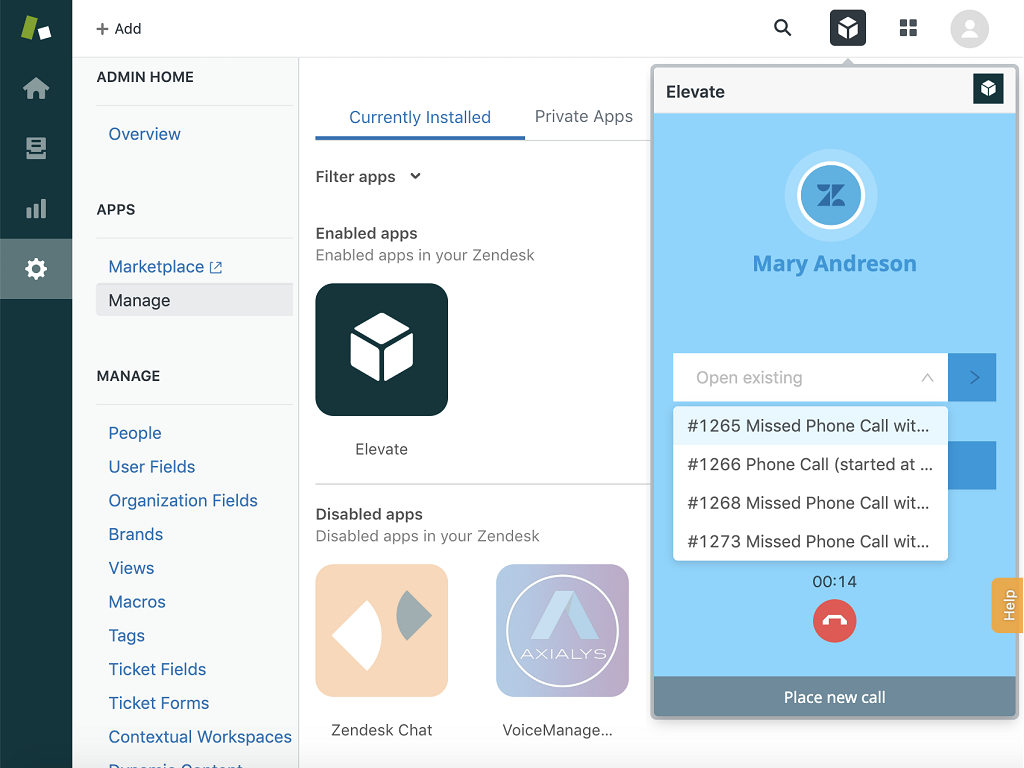Viewport: 1024px width, 768px height.
Task: Open the Home icon in sidebar
Action: [36, 89]
